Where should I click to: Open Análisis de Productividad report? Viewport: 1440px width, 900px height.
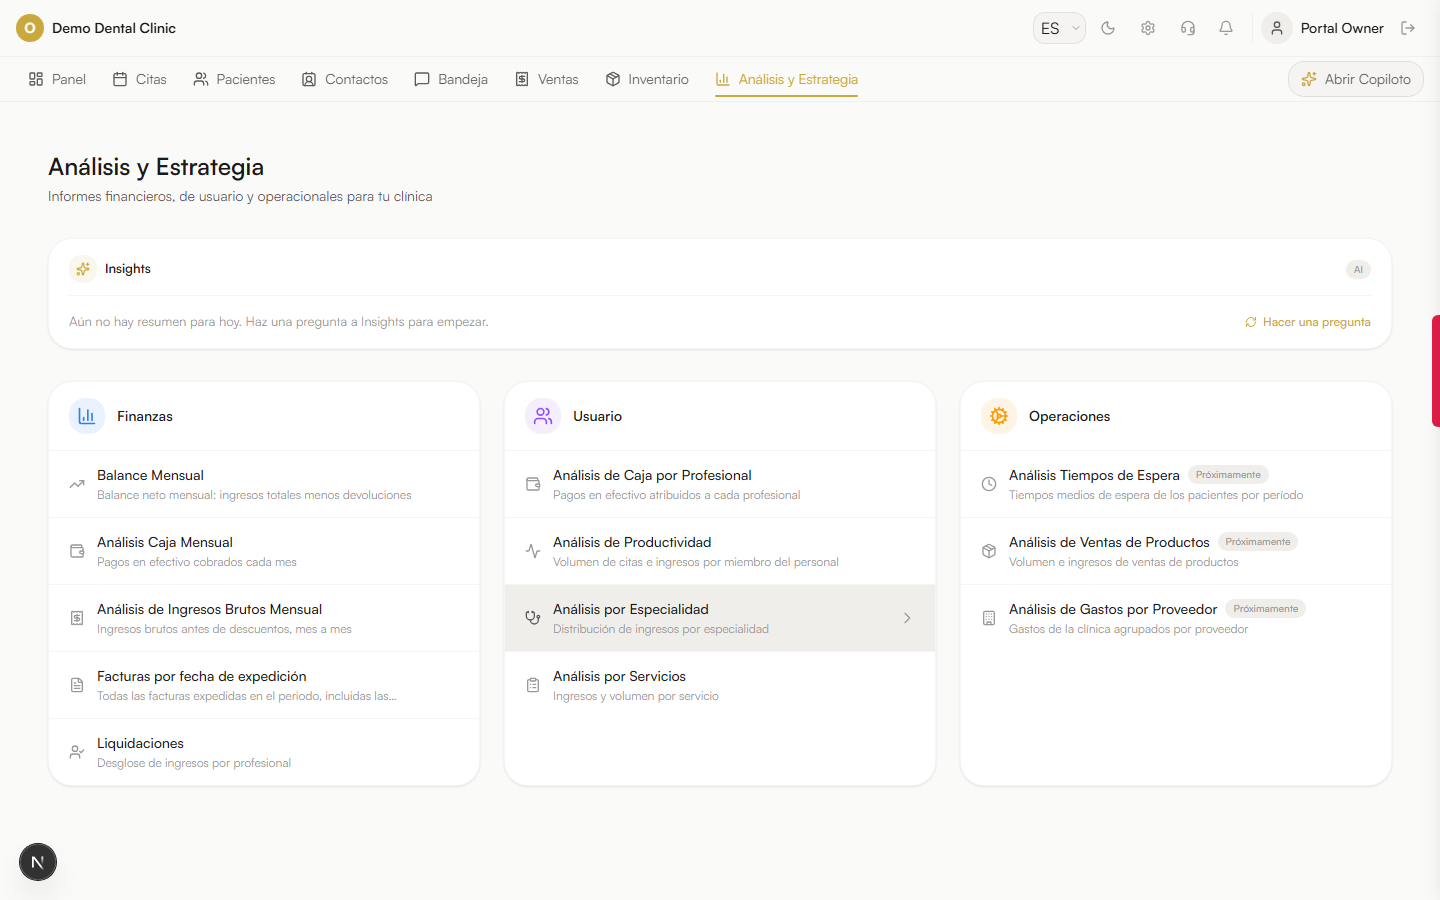[x=720, y=551]
